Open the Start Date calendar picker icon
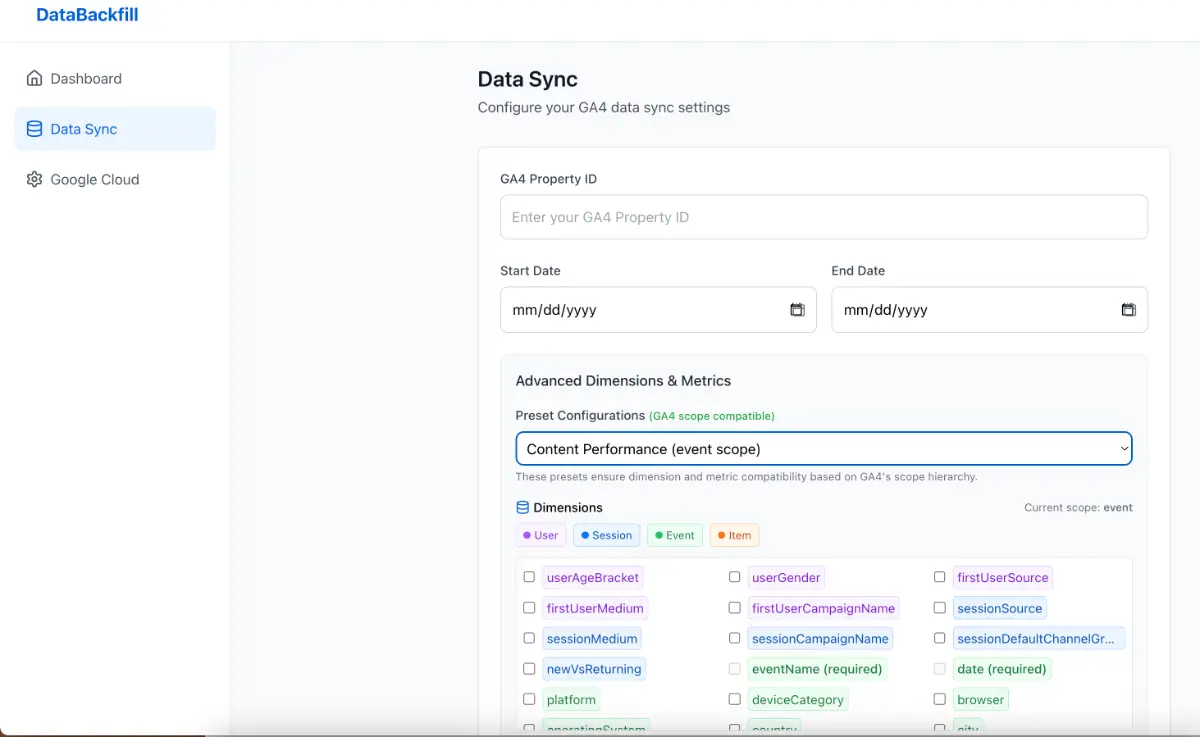 coord(797,310)
